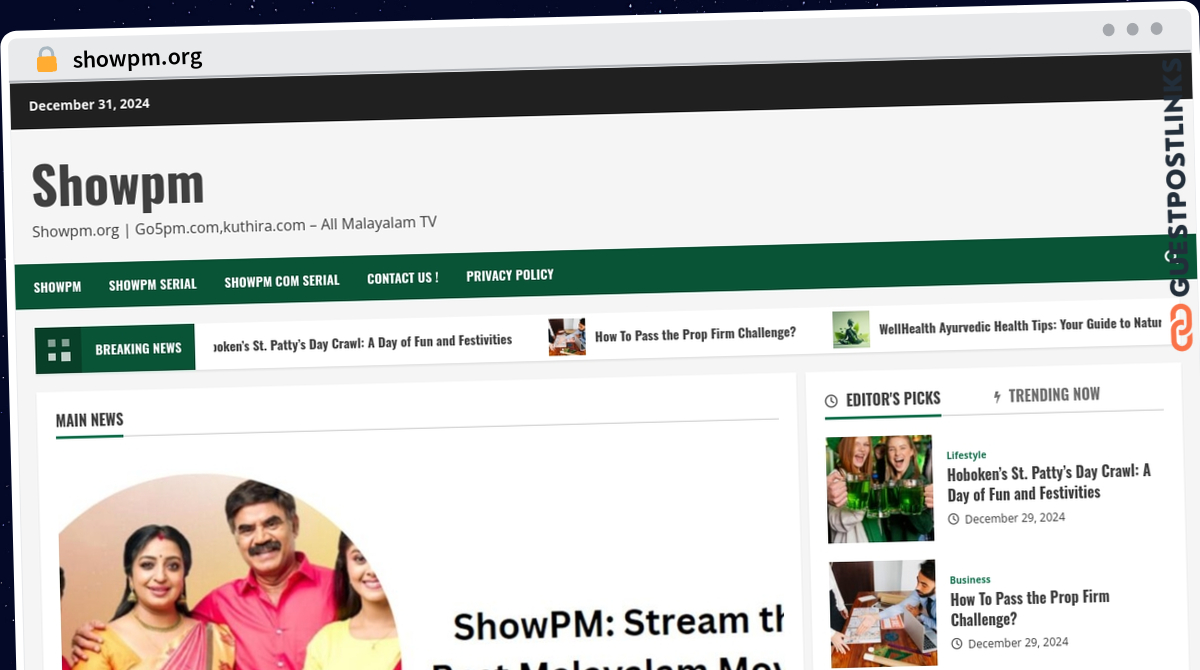Click the orange padlock icon
The width and height of the screenshot is (1200, 670).
(x=46, y=60)
